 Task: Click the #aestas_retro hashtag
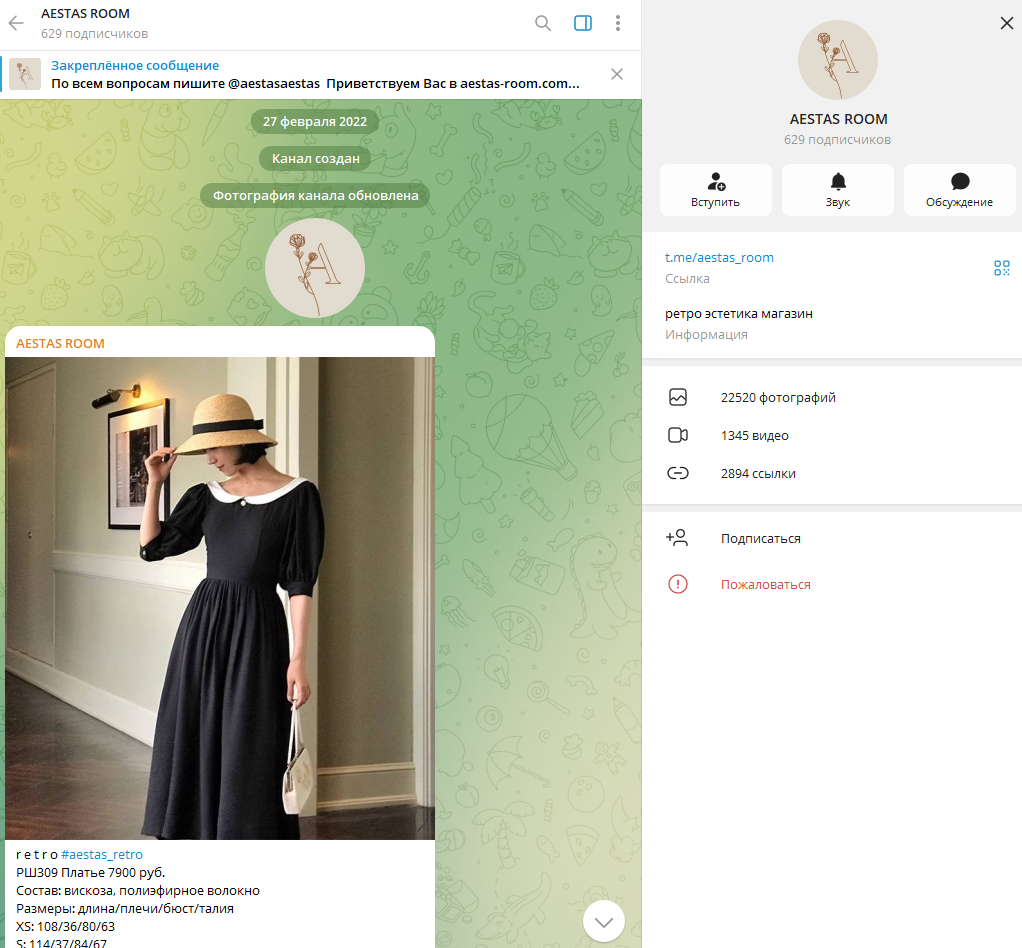click(102, 854)
